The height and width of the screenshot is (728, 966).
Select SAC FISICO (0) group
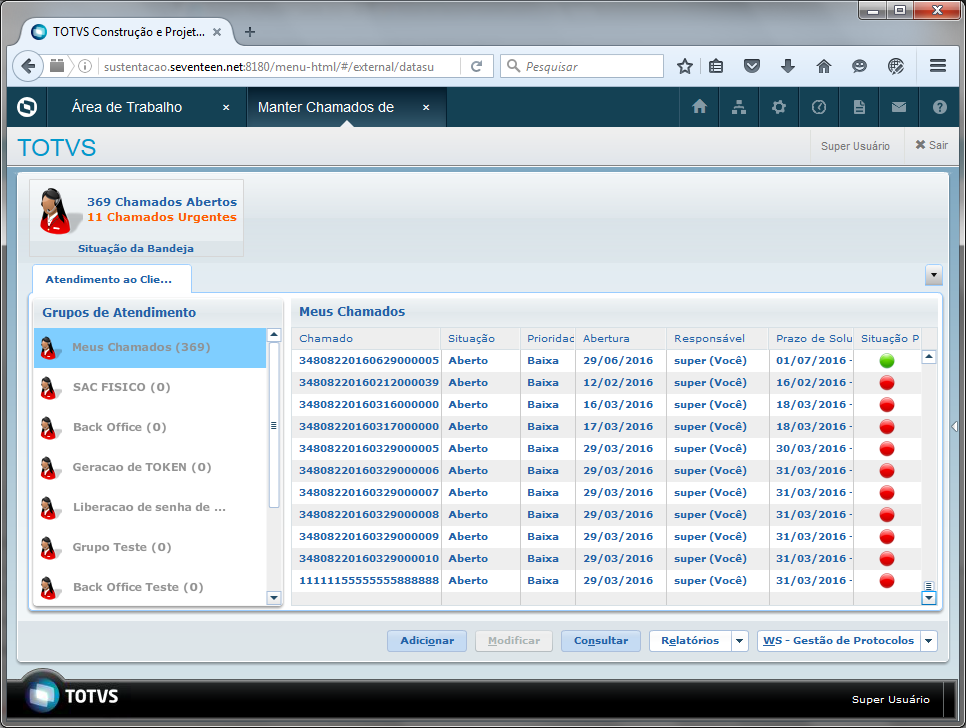point(150,387)
